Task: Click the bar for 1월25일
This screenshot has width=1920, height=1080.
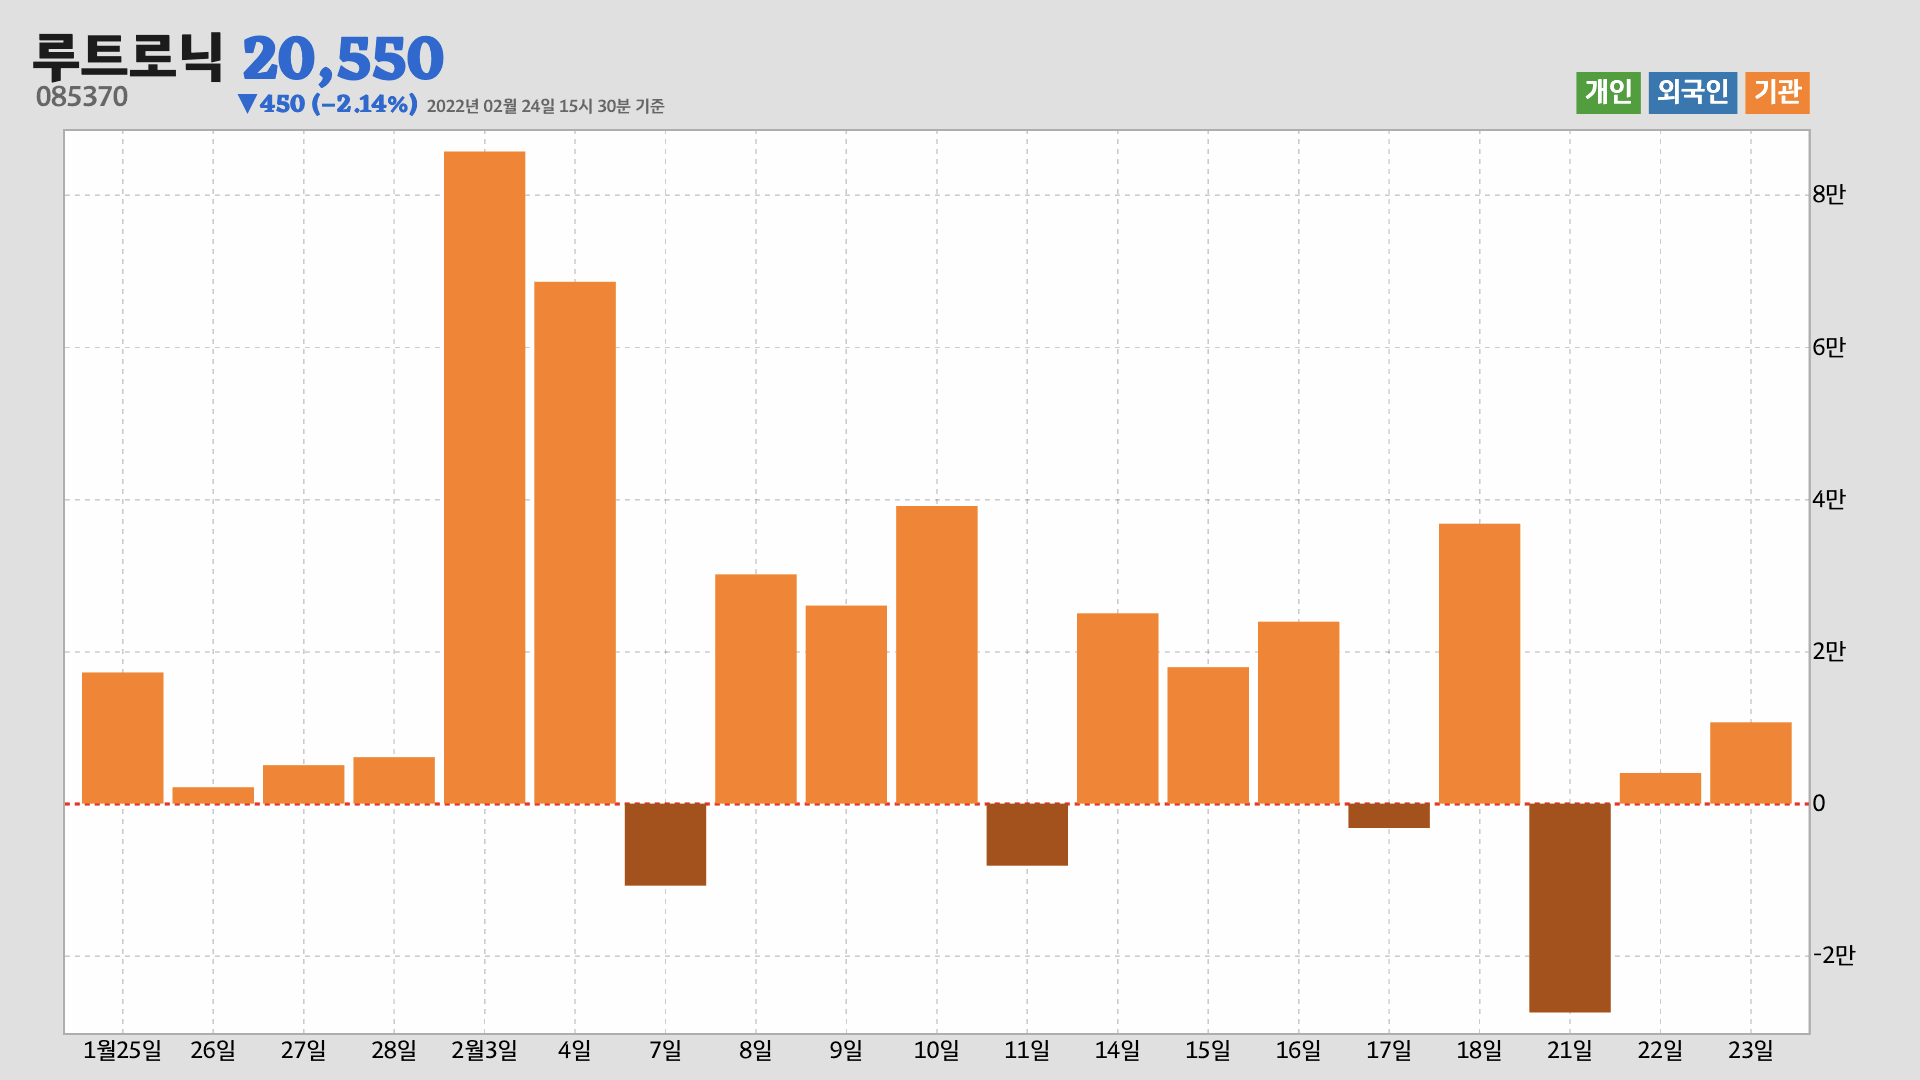Action: point(123,738)
